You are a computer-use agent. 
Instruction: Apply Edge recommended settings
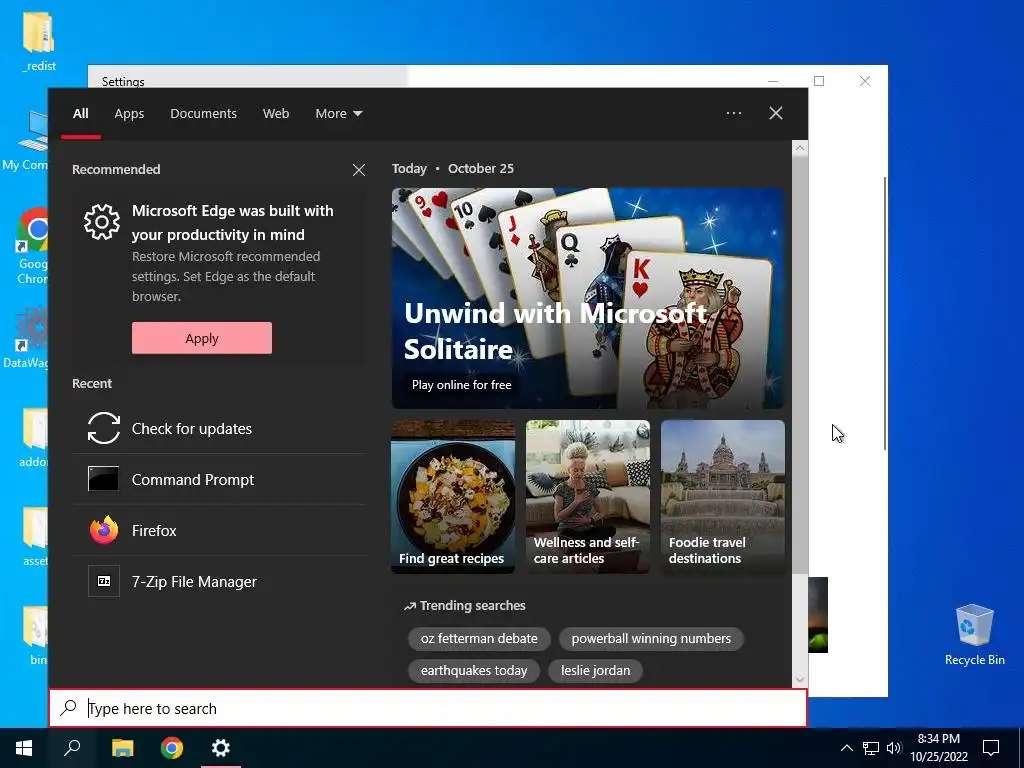pos(202,338)
